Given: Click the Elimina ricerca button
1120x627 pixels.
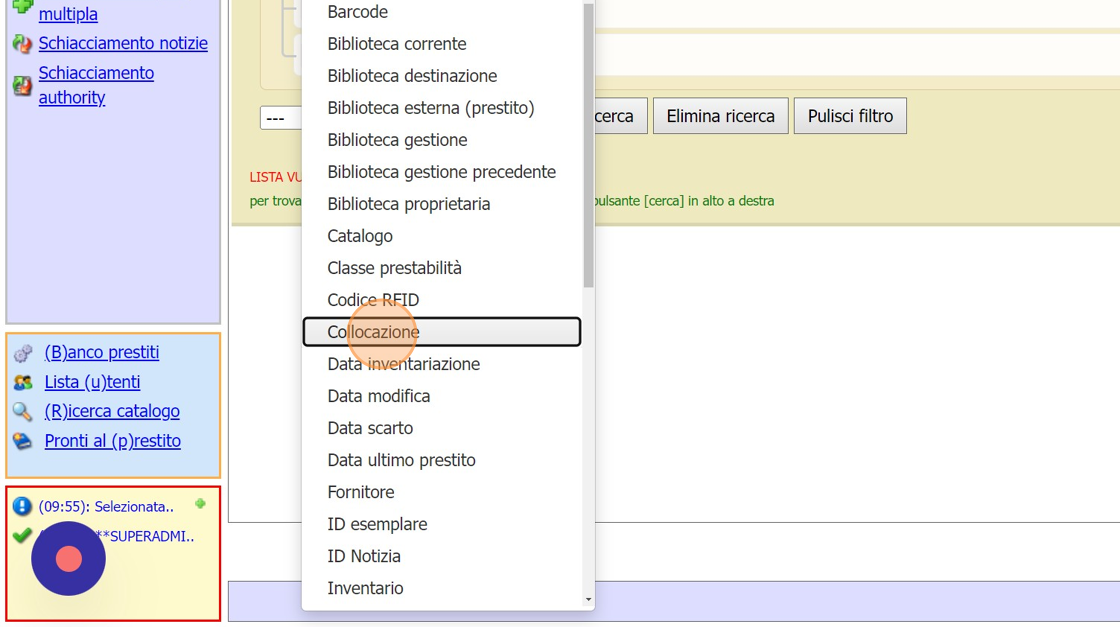Looking at the screenshot, I should (x=720, y=116).
